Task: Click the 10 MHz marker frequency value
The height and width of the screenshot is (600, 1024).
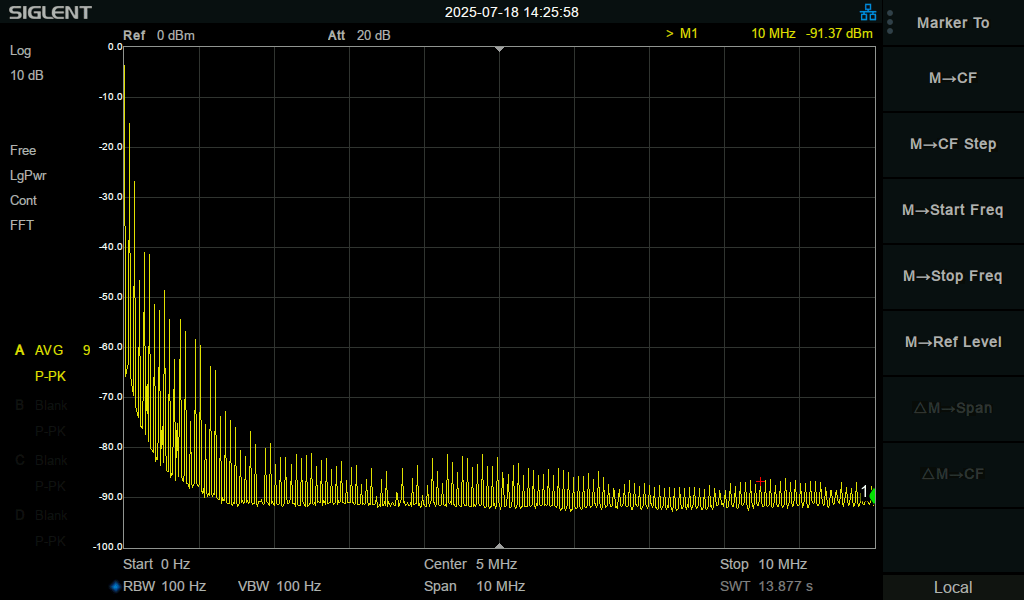Action: [x=773, y=33]
